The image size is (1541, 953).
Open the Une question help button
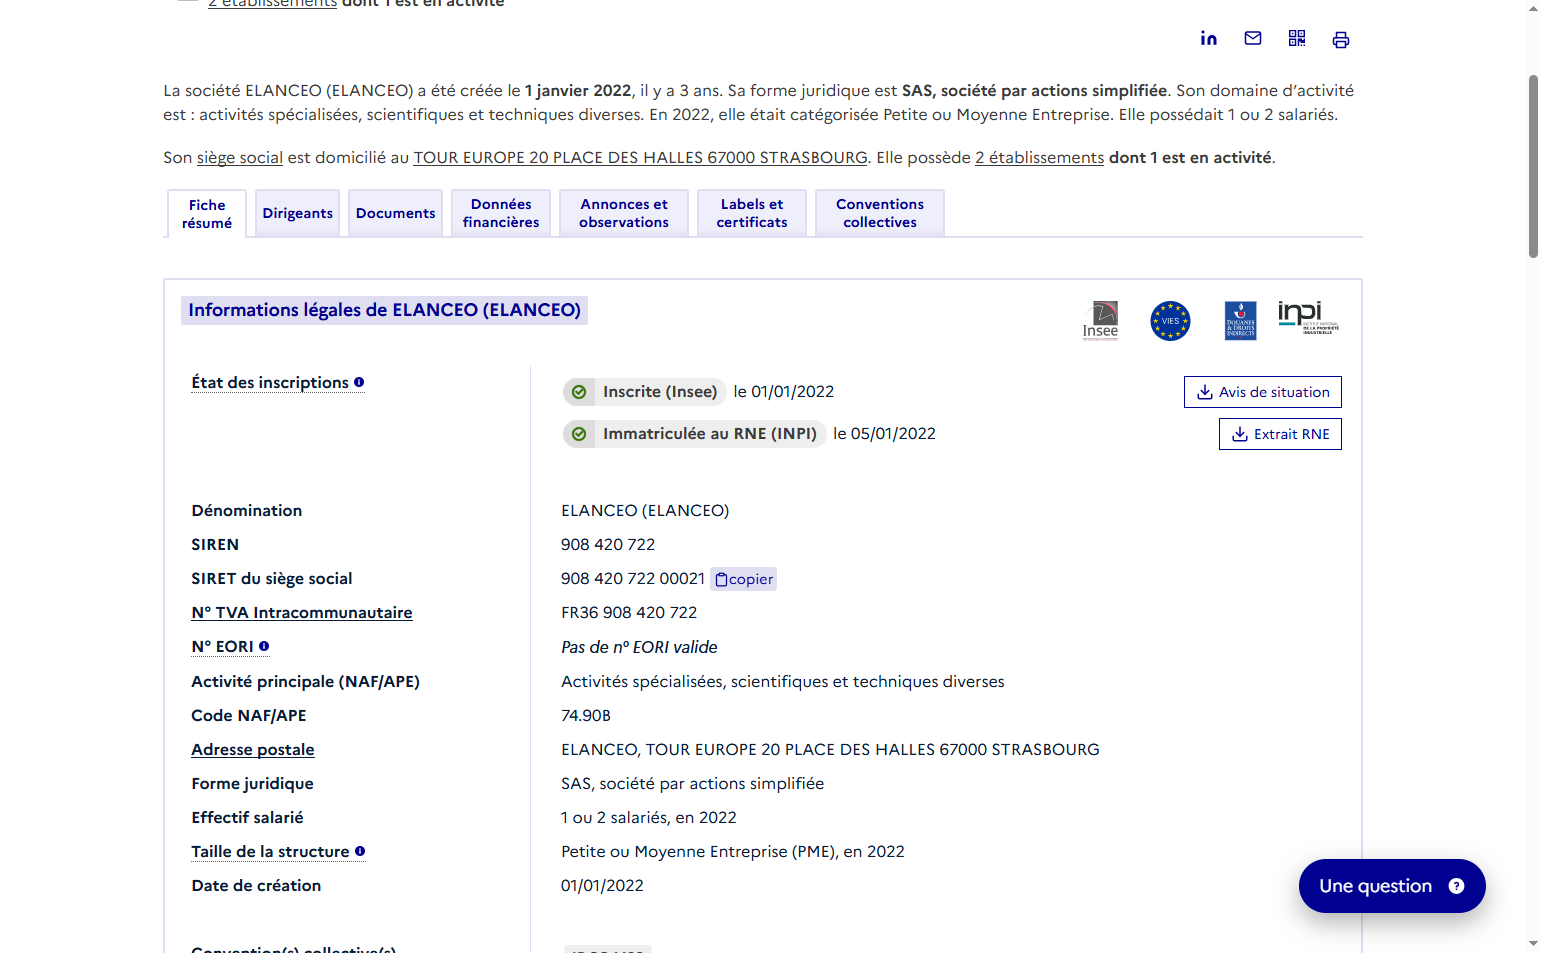[x=1392, y=886]
